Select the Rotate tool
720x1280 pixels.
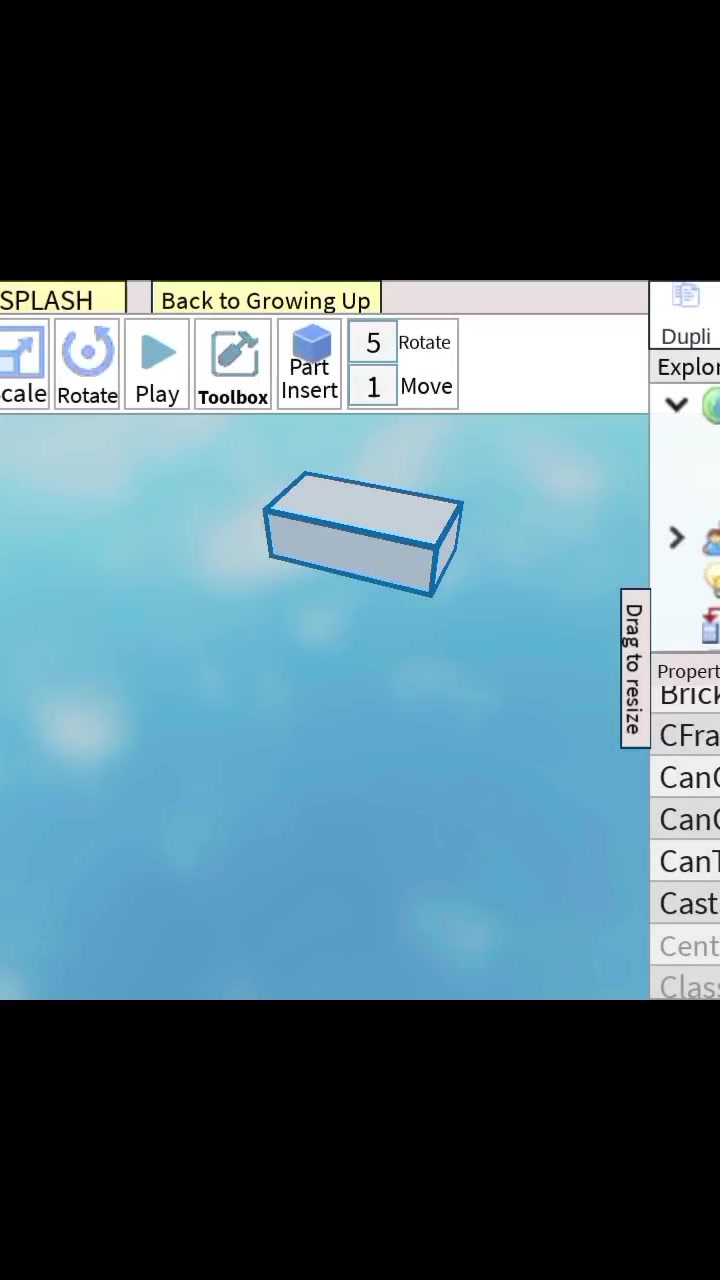click(87, 364)
